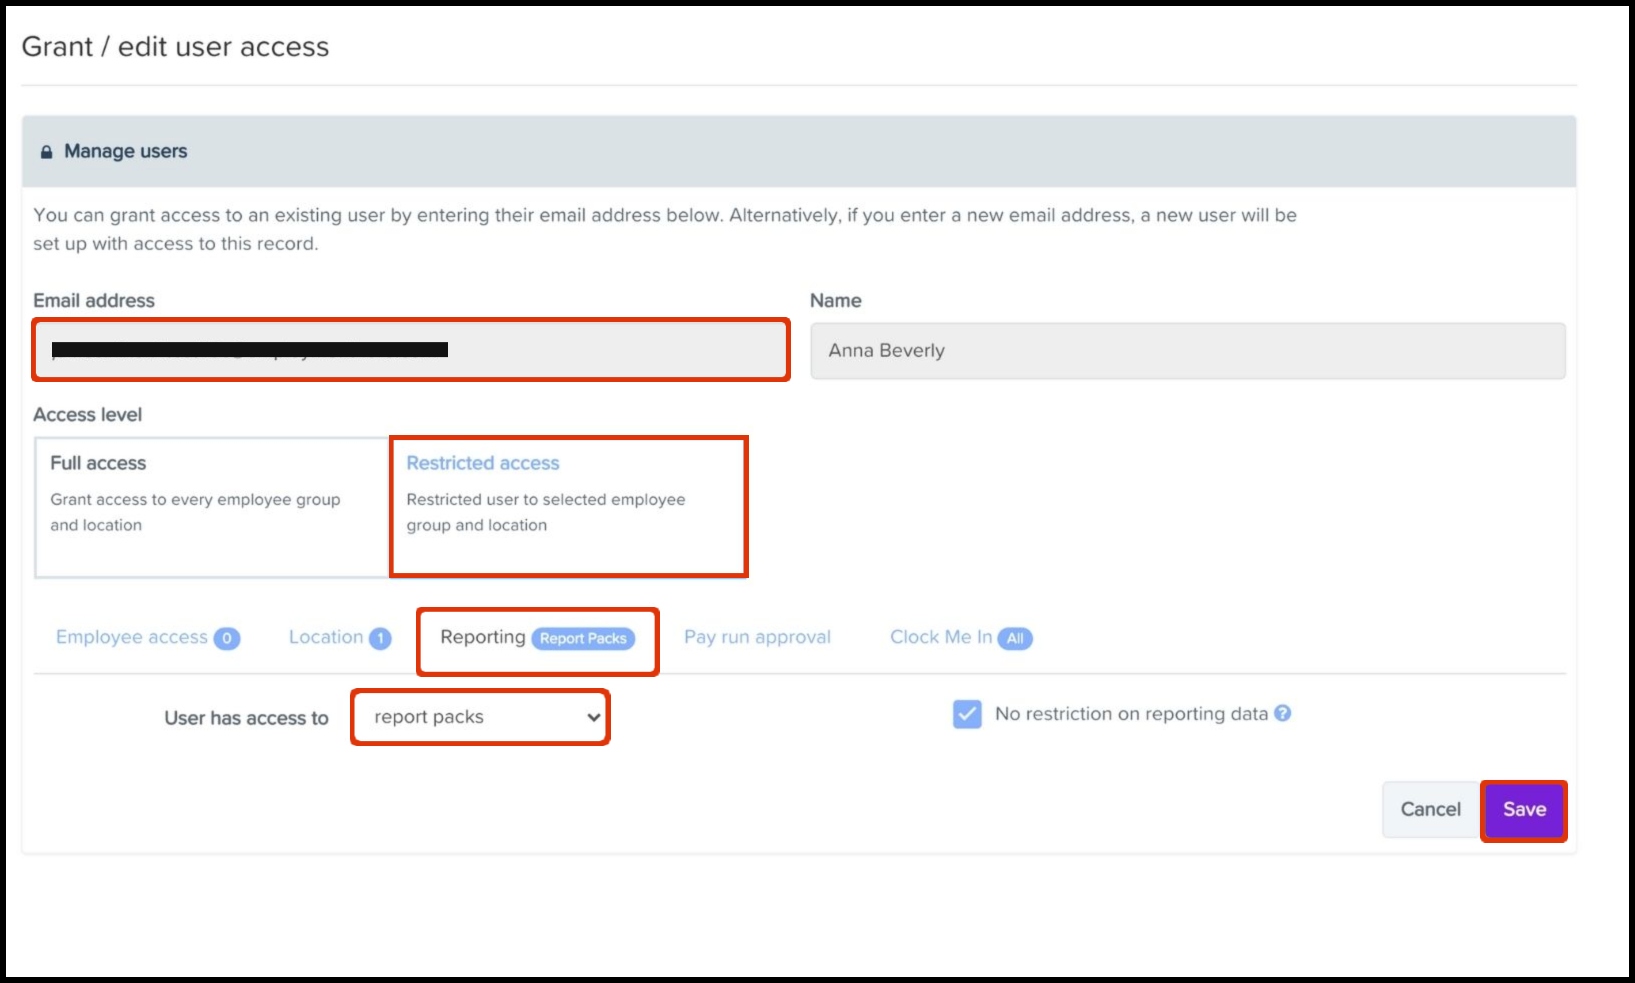Click the Location count badge

tap(380, 638)
